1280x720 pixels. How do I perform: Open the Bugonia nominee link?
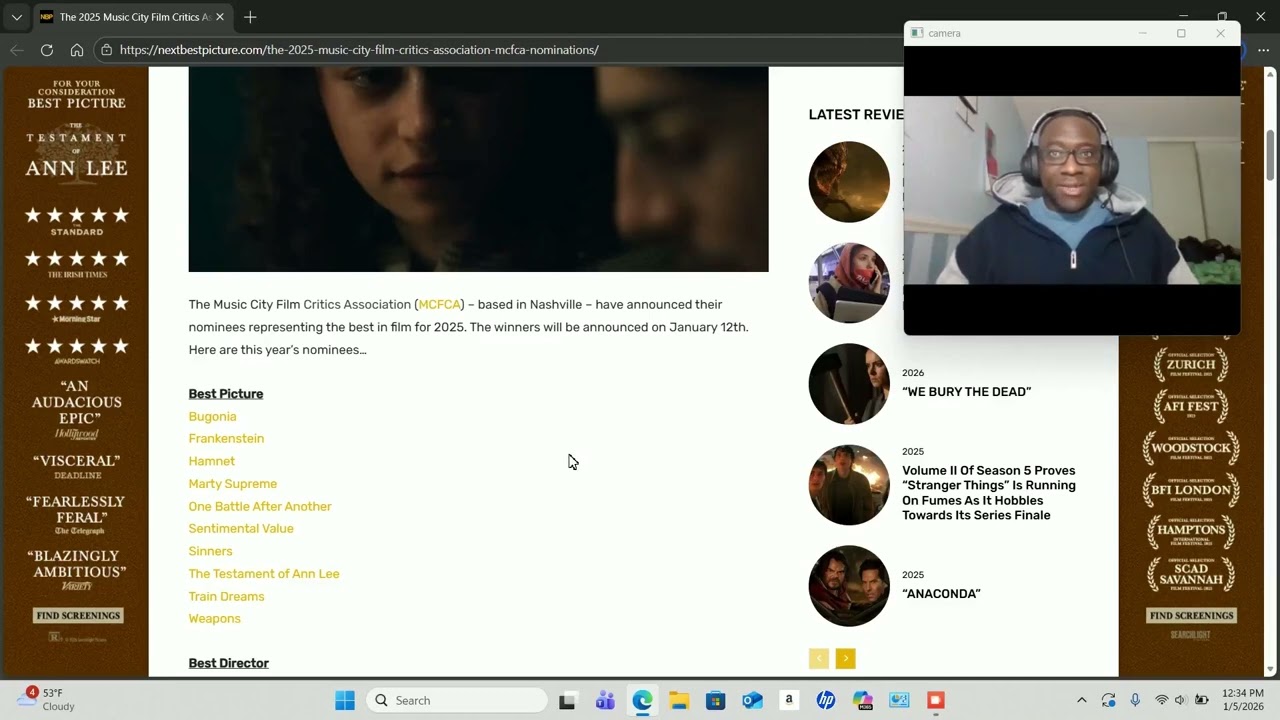click(x=212, y=416)
